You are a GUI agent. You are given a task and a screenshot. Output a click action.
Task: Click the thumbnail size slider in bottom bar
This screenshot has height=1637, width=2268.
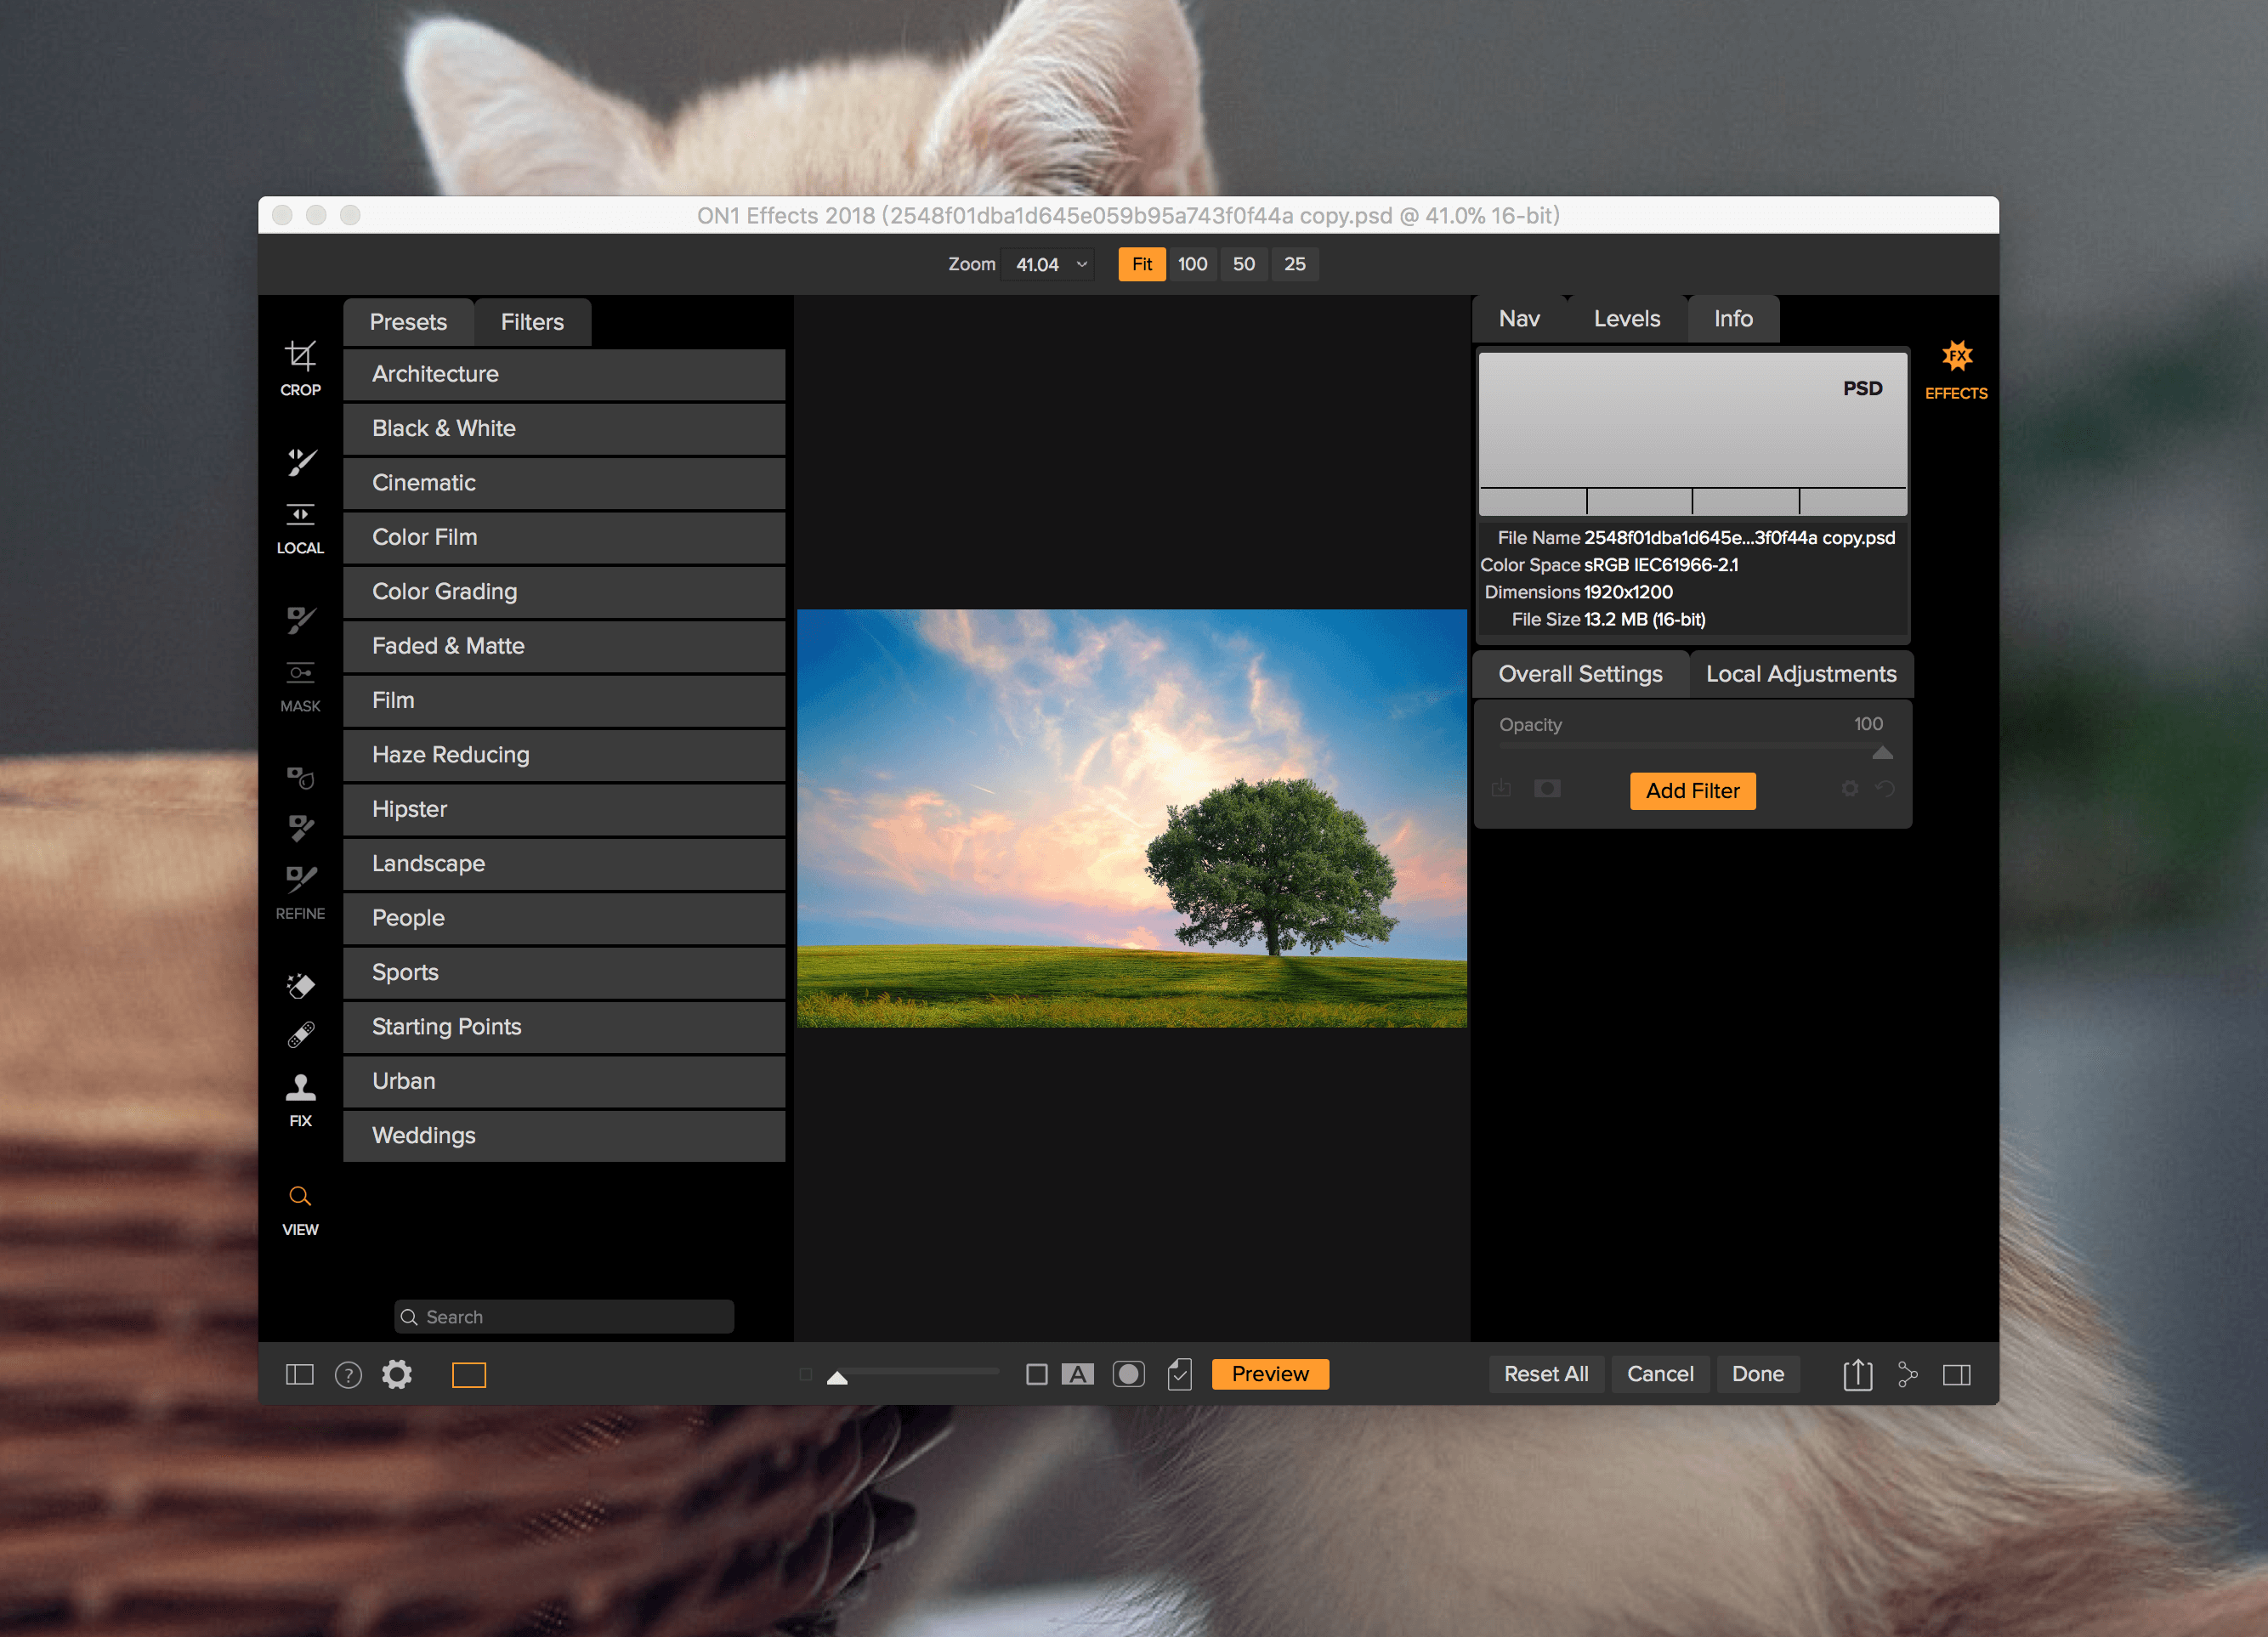click(838, 1378)
